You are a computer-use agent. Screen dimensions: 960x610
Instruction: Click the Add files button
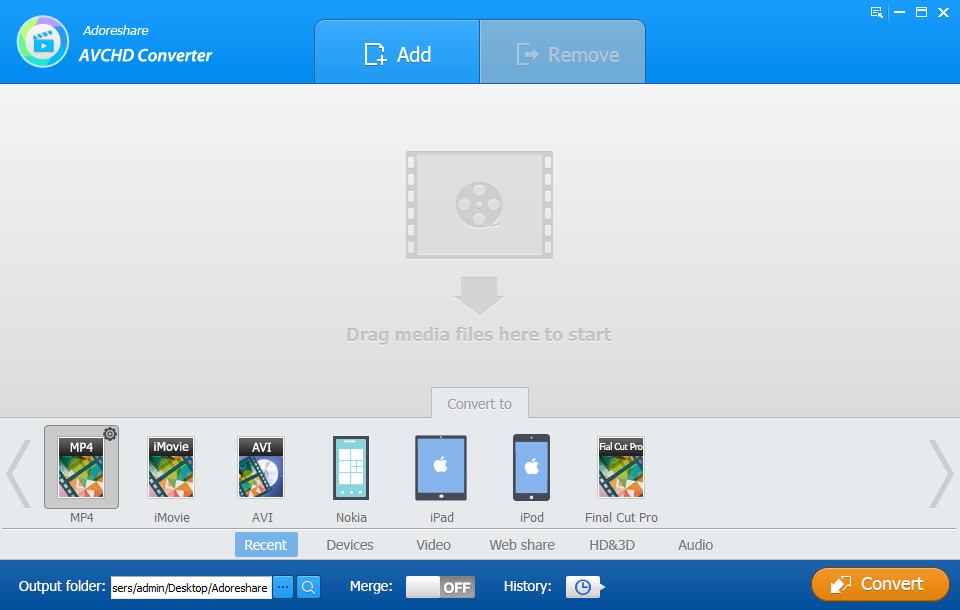tap(397, 52)
